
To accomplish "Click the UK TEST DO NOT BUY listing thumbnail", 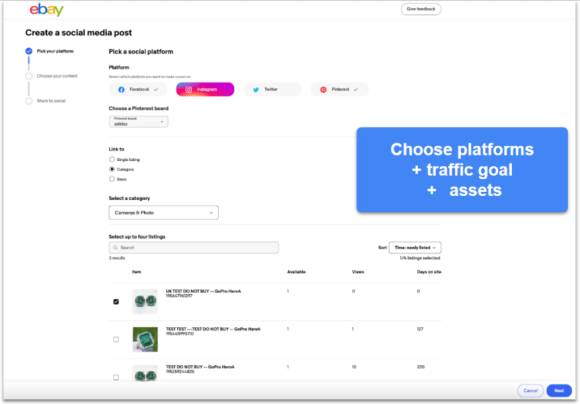I will (145, 302).
